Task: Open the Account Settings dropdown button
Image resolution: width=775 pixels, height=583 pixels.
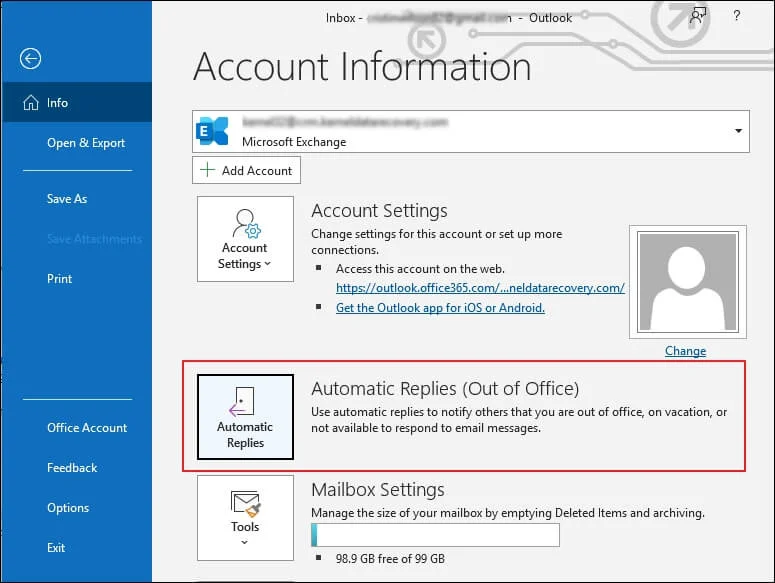Action: tap(245, 239)
